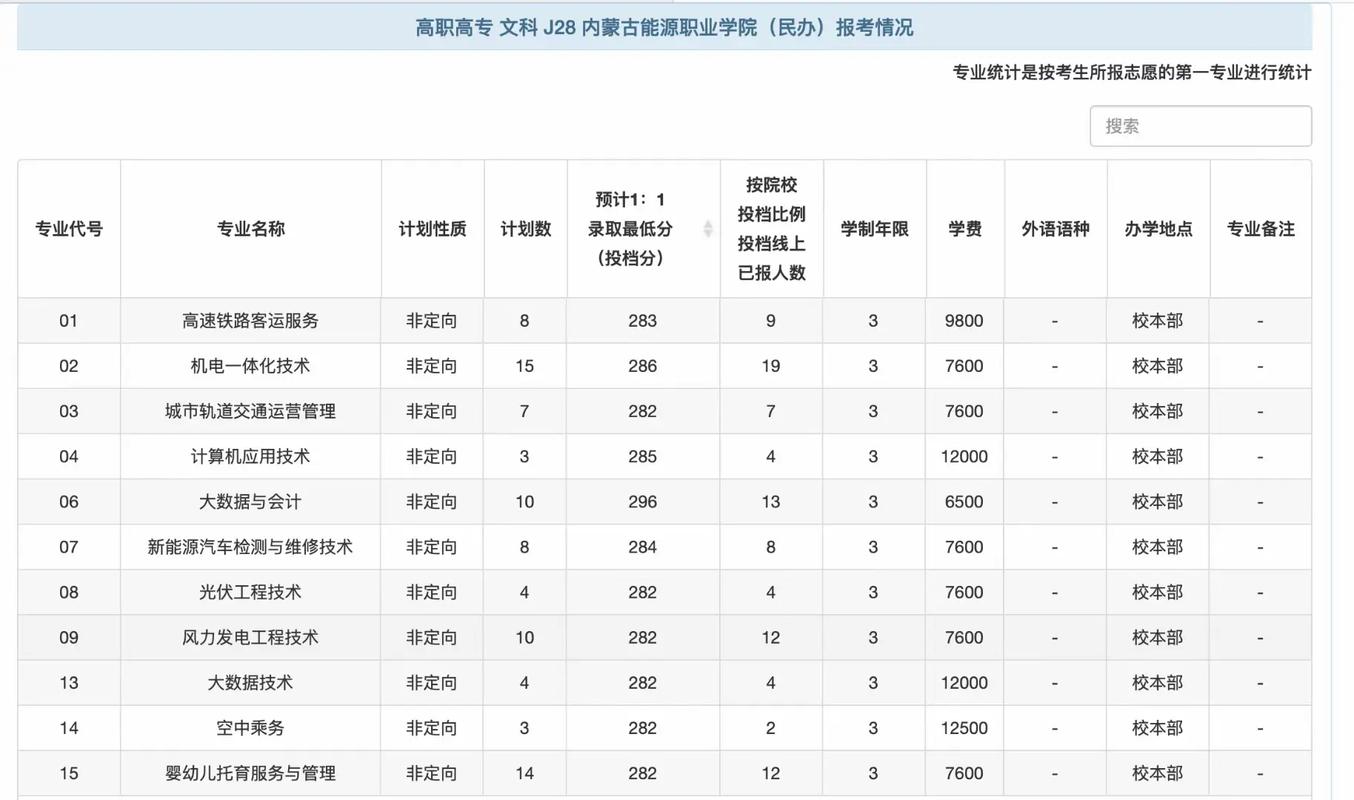Click the 计划性质 column header
This screenshot has height=800, width=1354.
coord(433,229)
